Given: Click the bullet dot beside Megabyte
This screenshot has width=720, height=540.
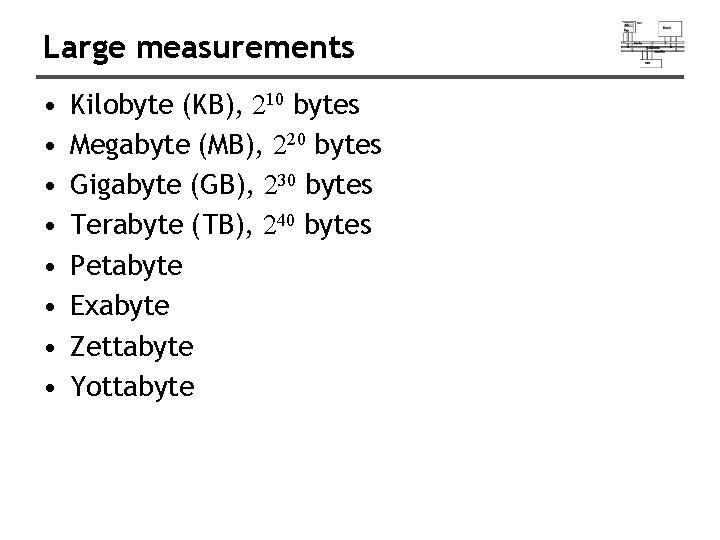Looking at the screenshot, I should coord(50,147).
